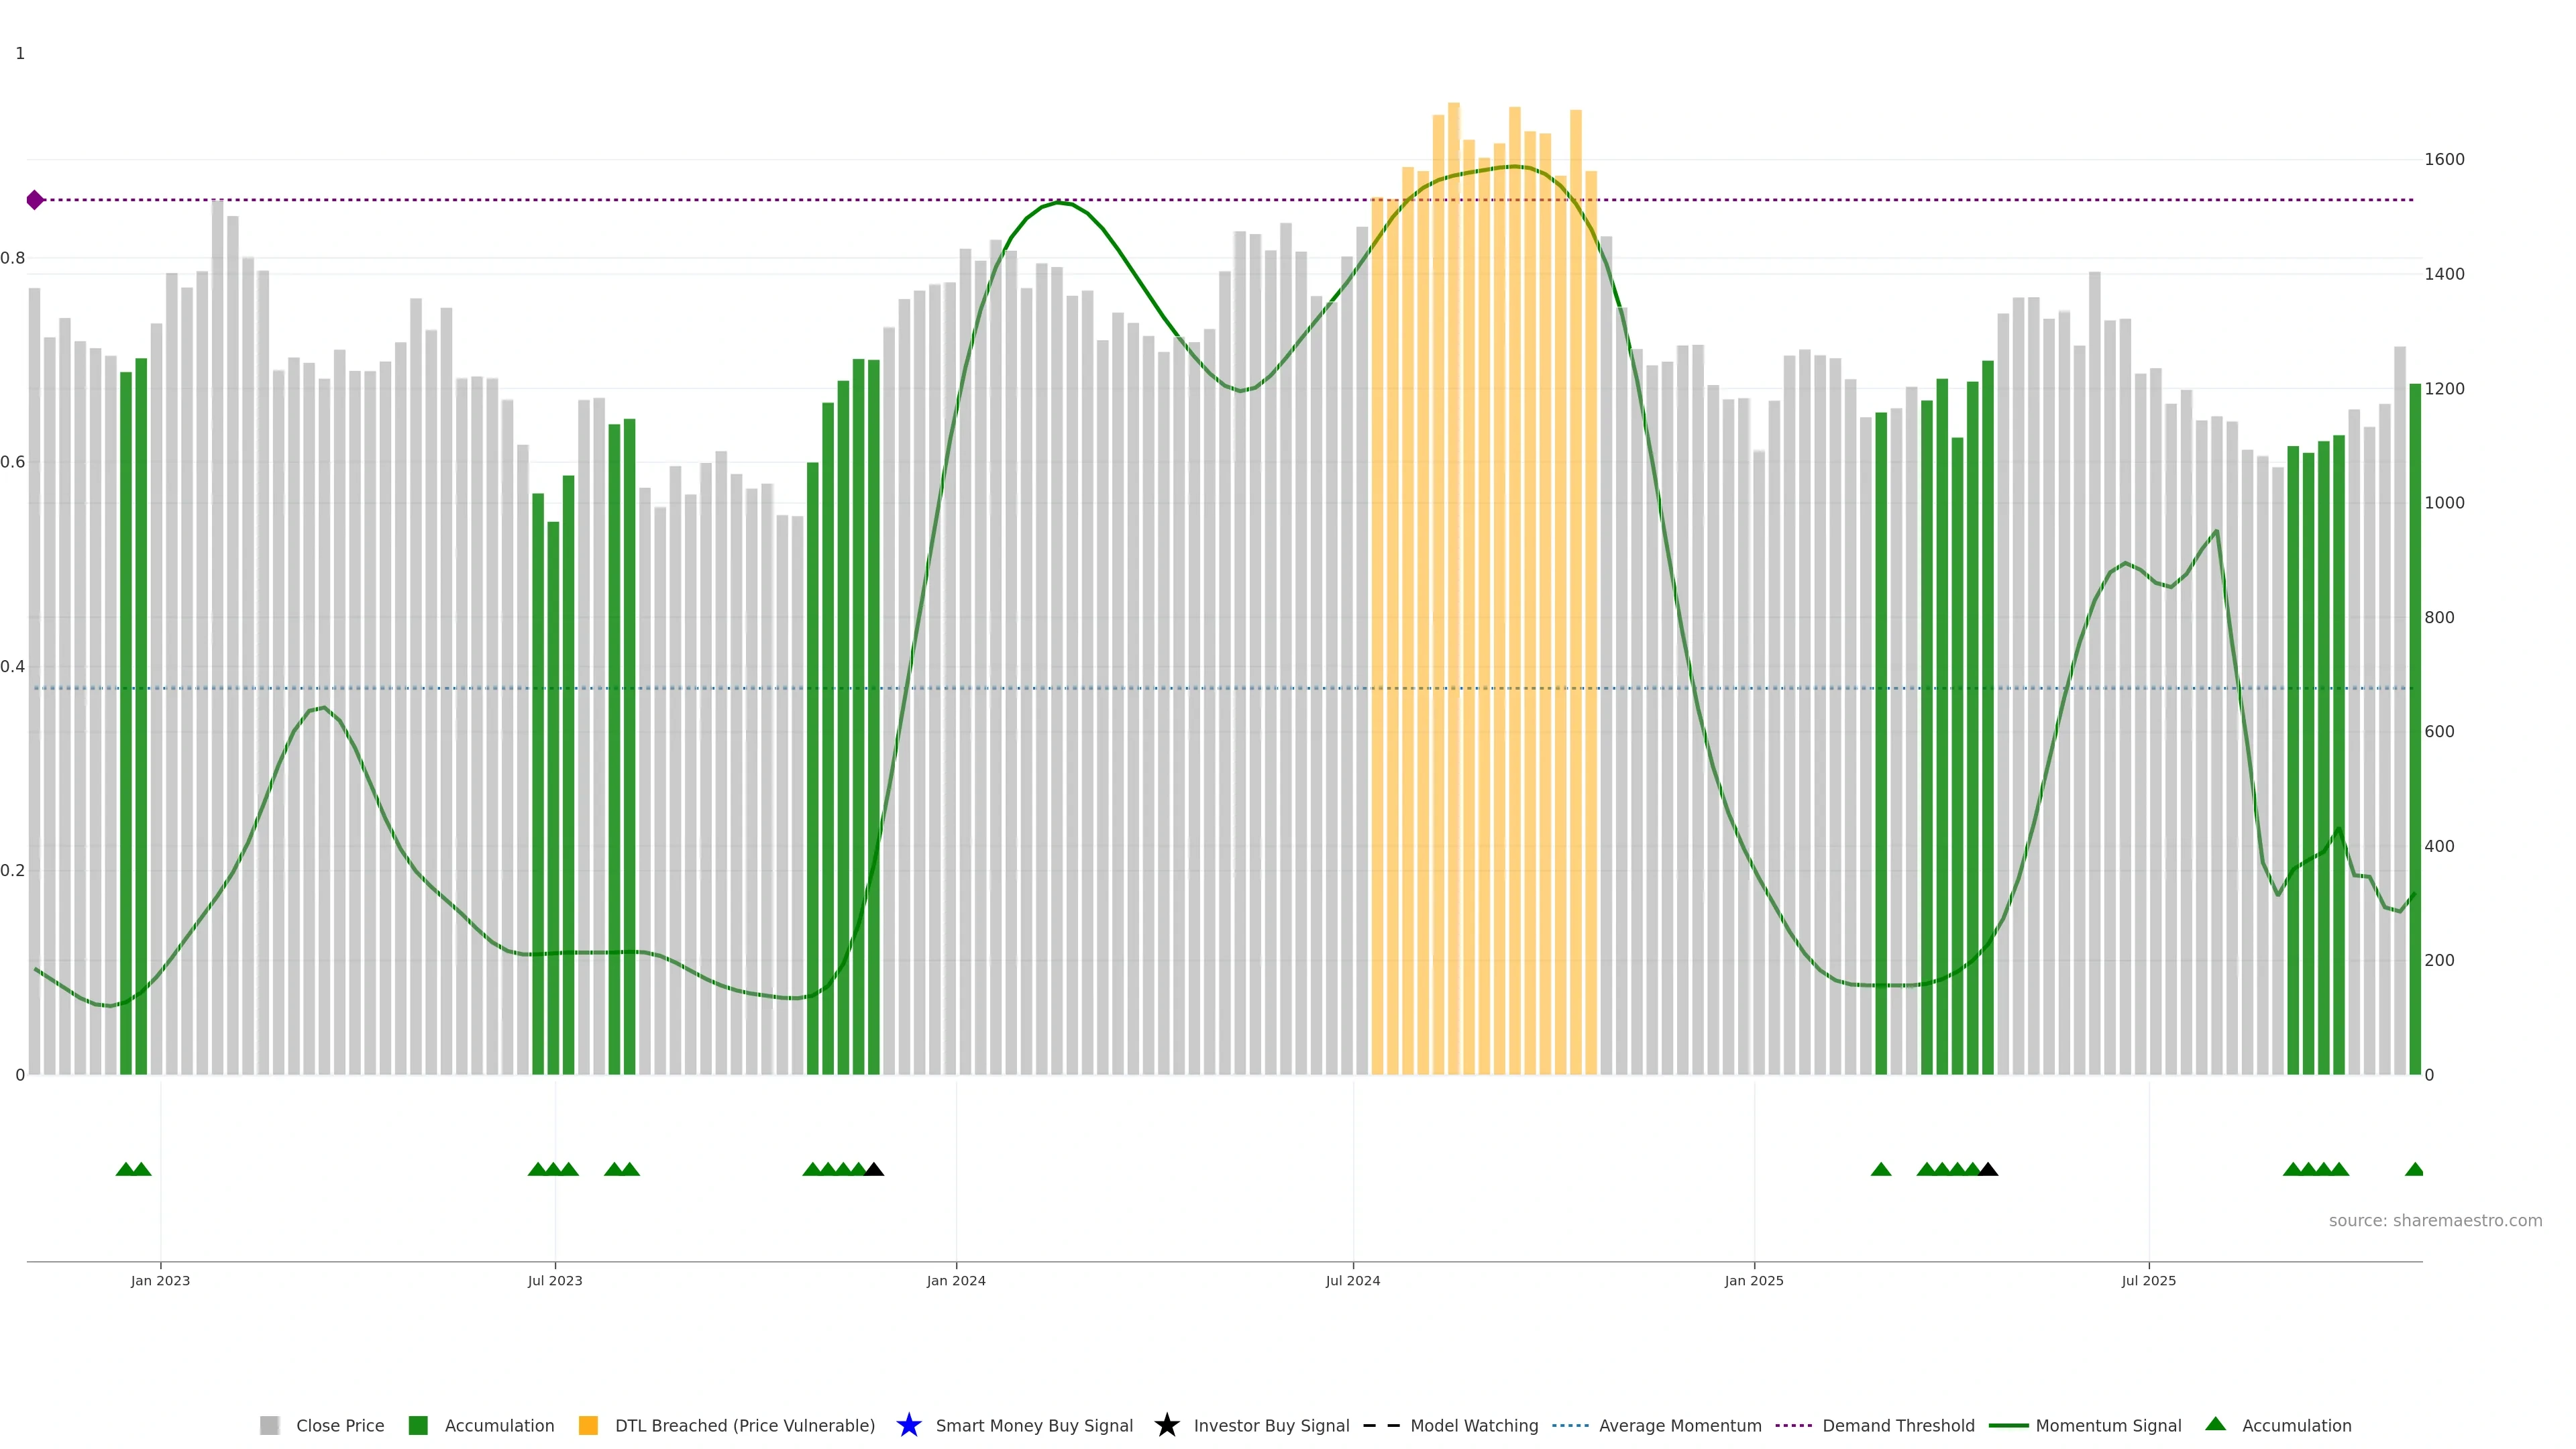This screenshot has height=1449, width=2576.
Task: Click the purple diamond Demand Threshold marker
Action: (x=35, y=200)
